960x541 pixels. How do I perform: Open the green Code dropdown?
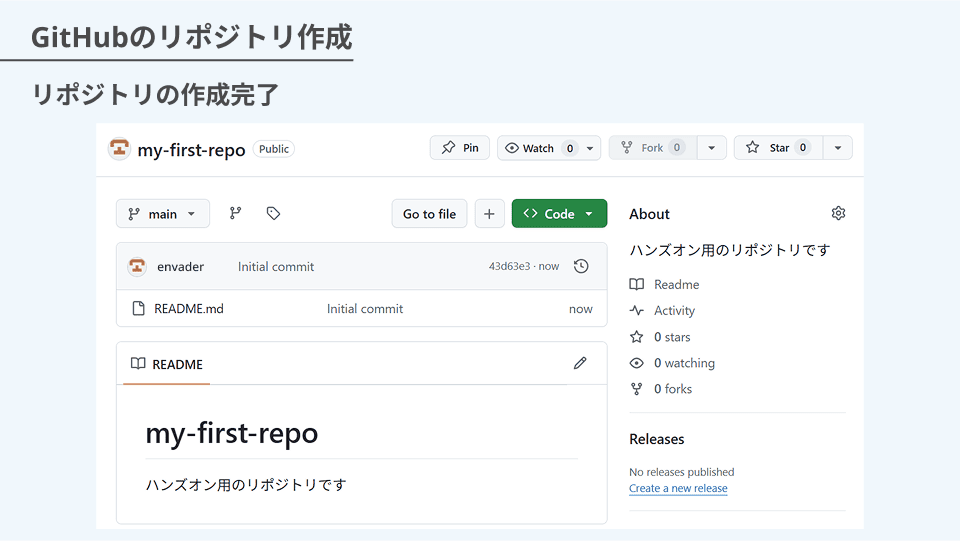click(x=560, y=214)
